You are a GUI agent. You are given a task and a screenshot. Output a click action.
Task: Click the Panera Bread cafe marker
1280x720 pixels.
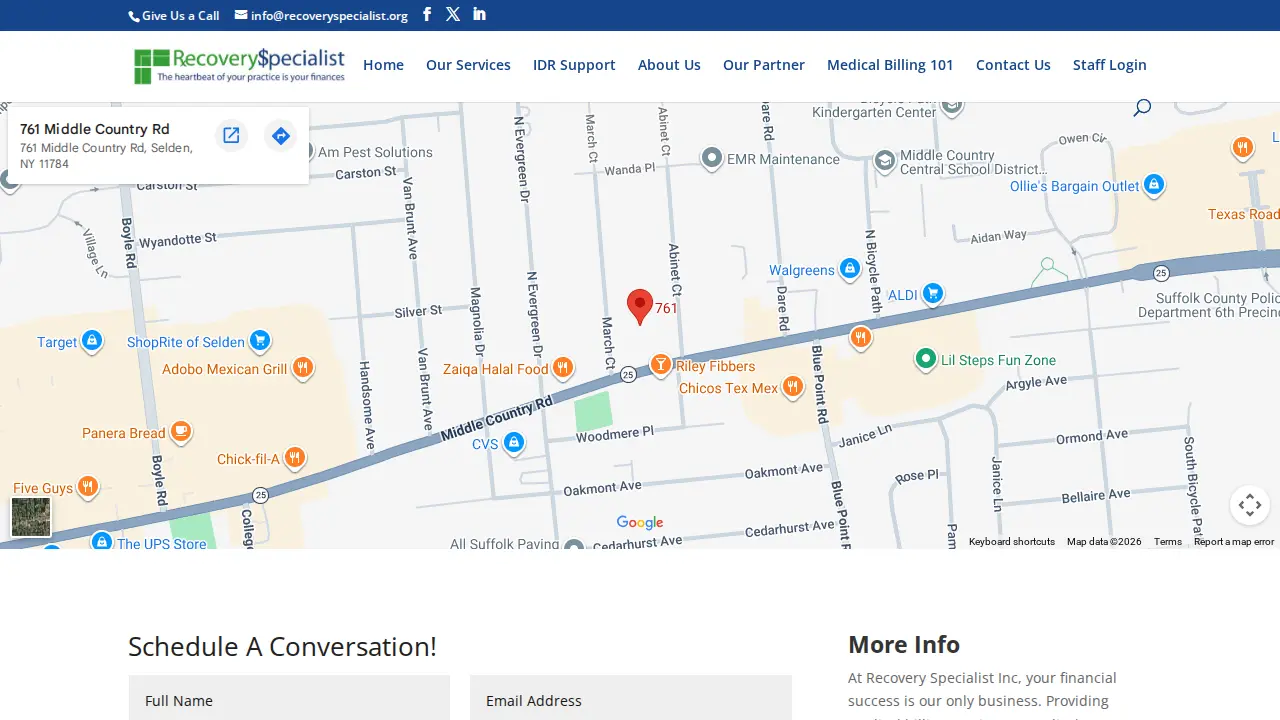coord(181,432)
